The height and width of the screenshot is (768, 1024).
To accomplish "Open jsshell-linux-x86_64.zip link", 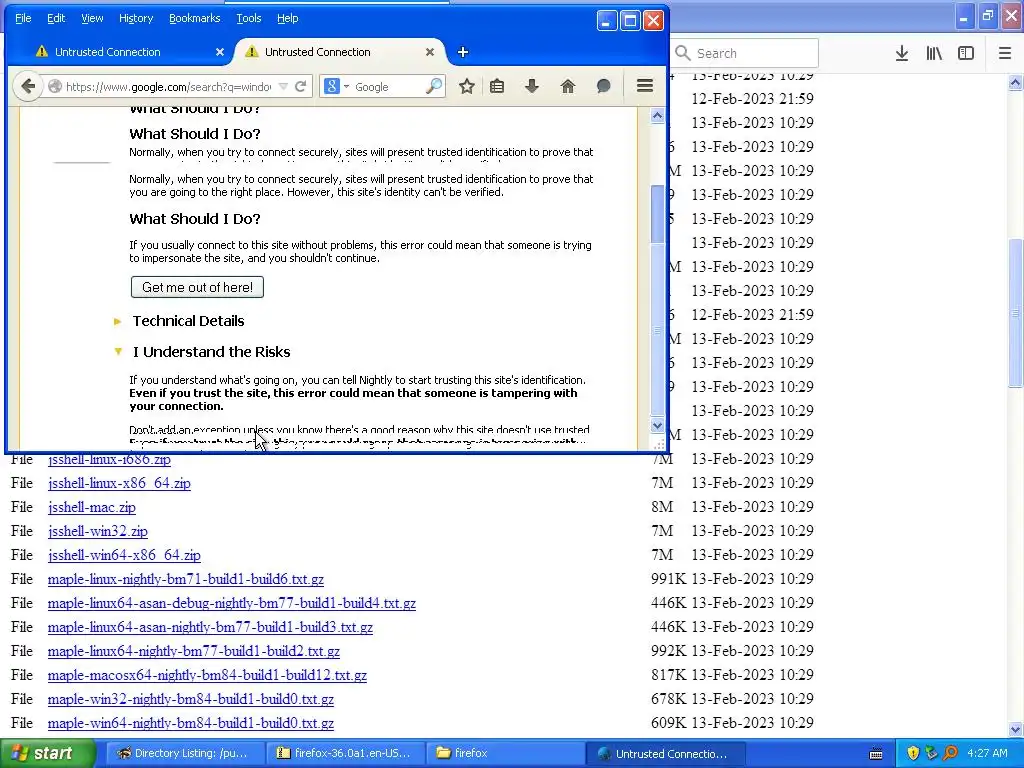I will [119, 483].
